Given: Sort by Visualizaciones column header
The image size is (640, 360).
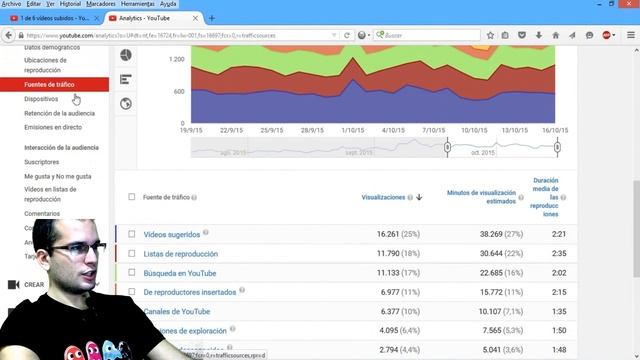Looking at the screenshot, I should point(383,198).
